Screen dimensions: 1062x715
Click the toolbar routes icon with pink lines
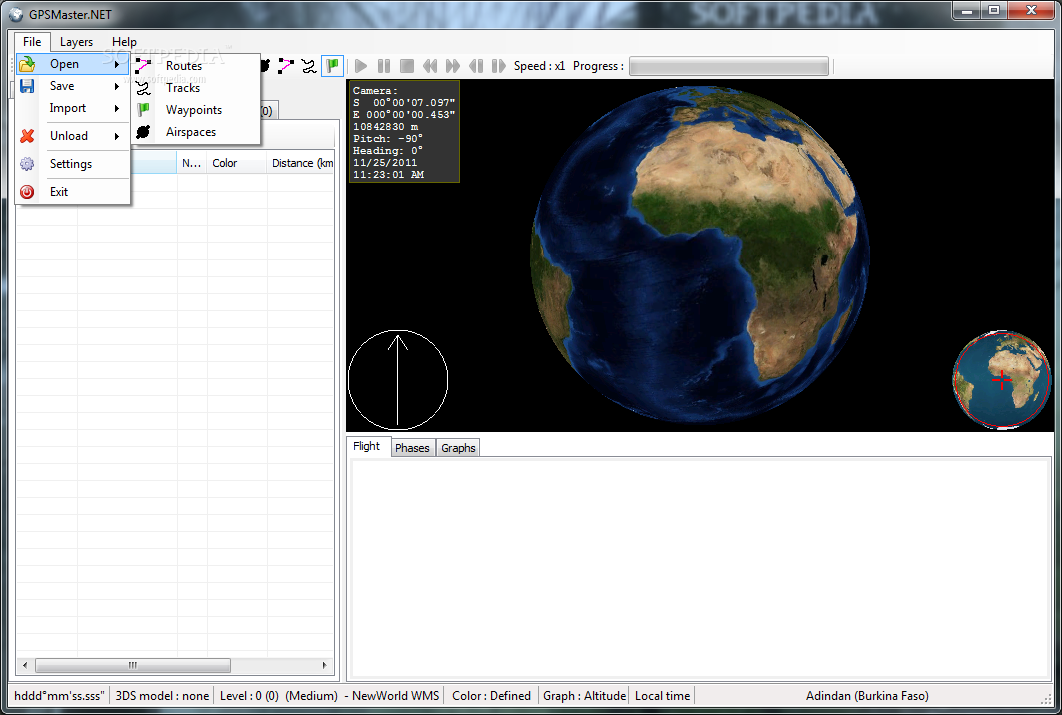[286, 66]
